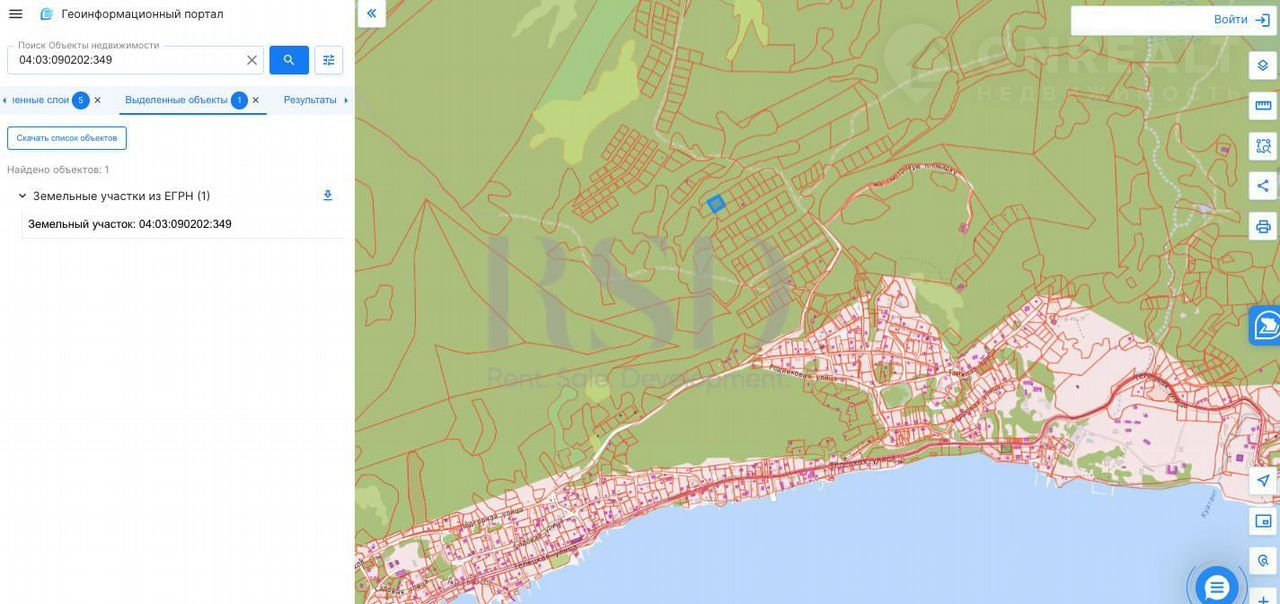Clear the search field text
Screen dimensions: 1280x604
pos(252,60)
